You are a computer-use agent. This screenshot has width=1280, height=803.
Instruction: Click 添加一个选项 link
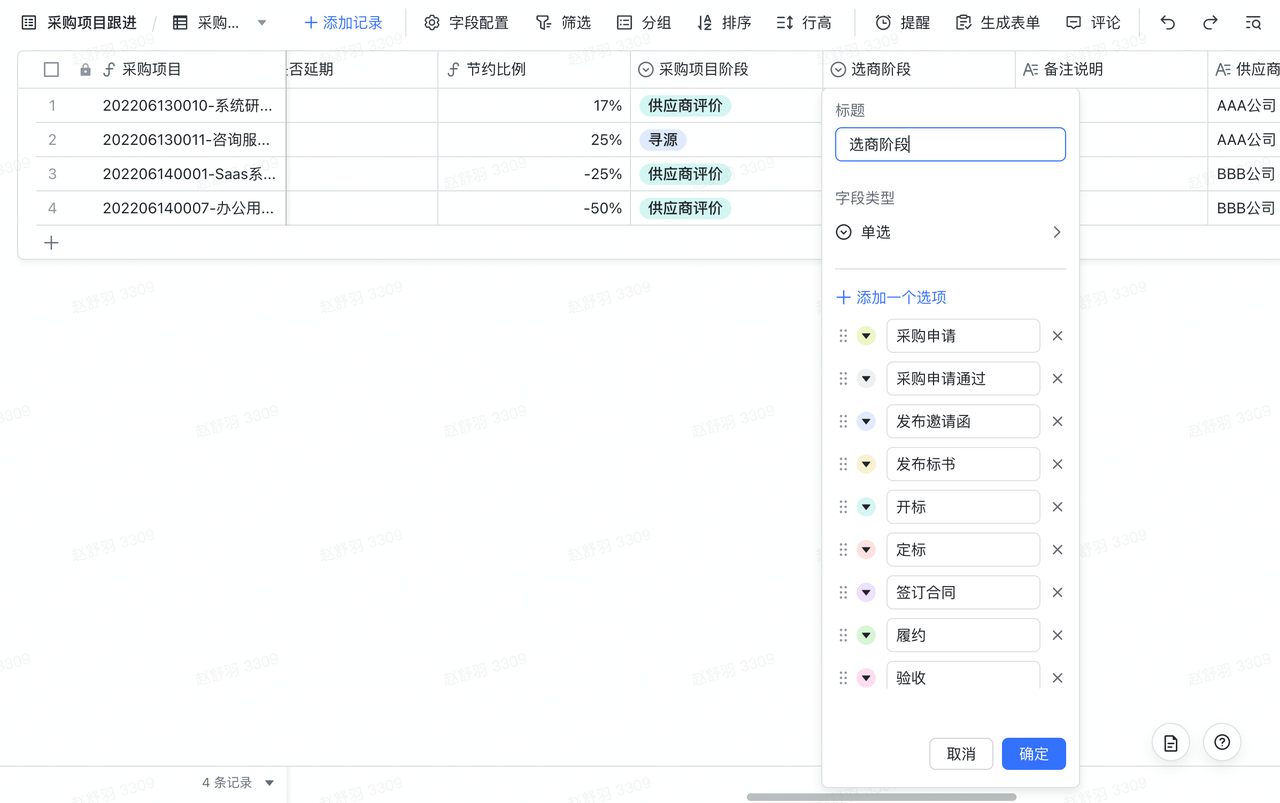click(x=891, y=297)
